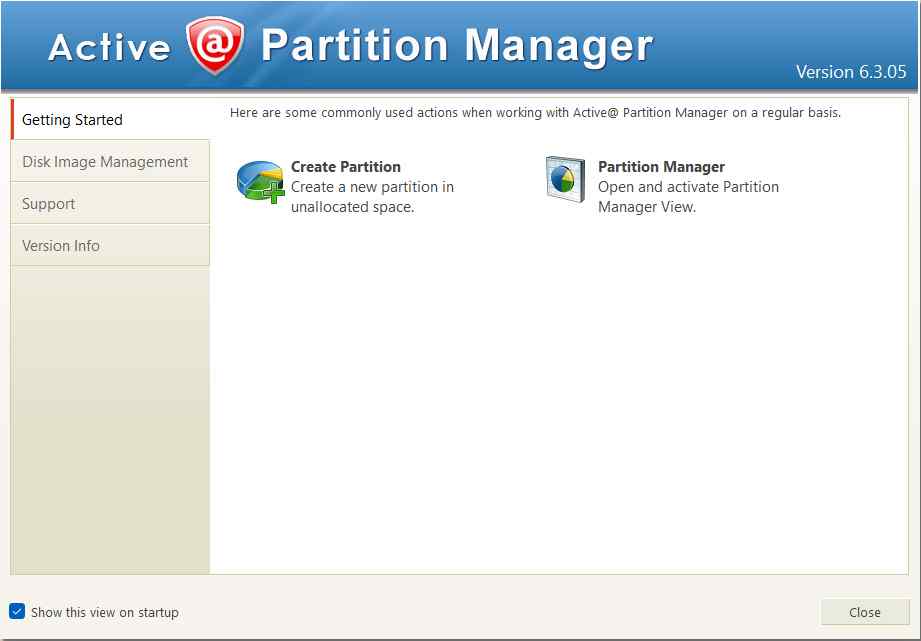
Task: Click the 'Partition Manager' banner title
Action: (x=456, y=46)
